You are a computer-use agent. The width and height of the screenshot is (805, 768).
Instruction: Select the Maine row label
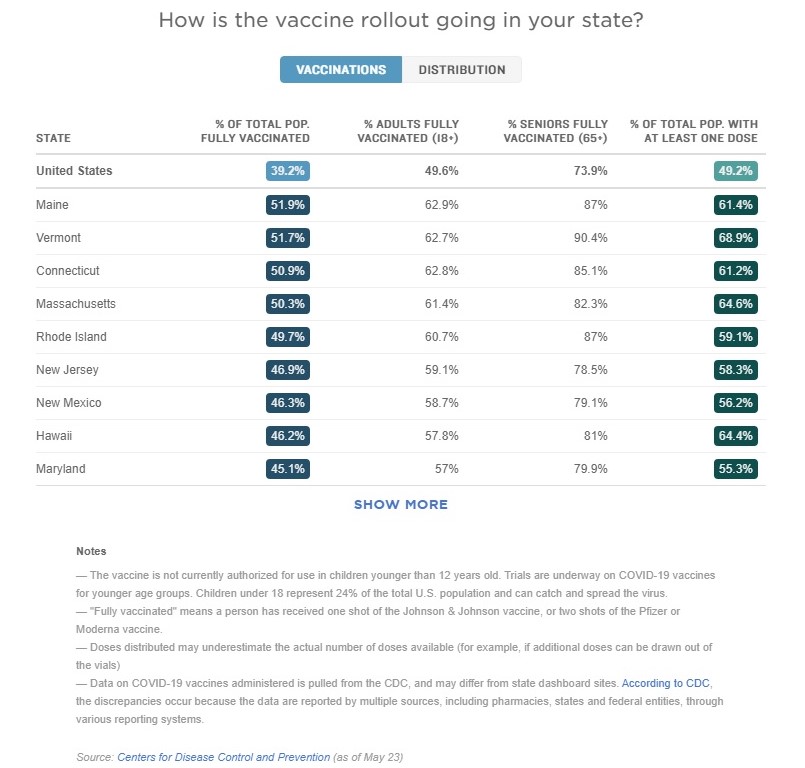tap(52, 205)
